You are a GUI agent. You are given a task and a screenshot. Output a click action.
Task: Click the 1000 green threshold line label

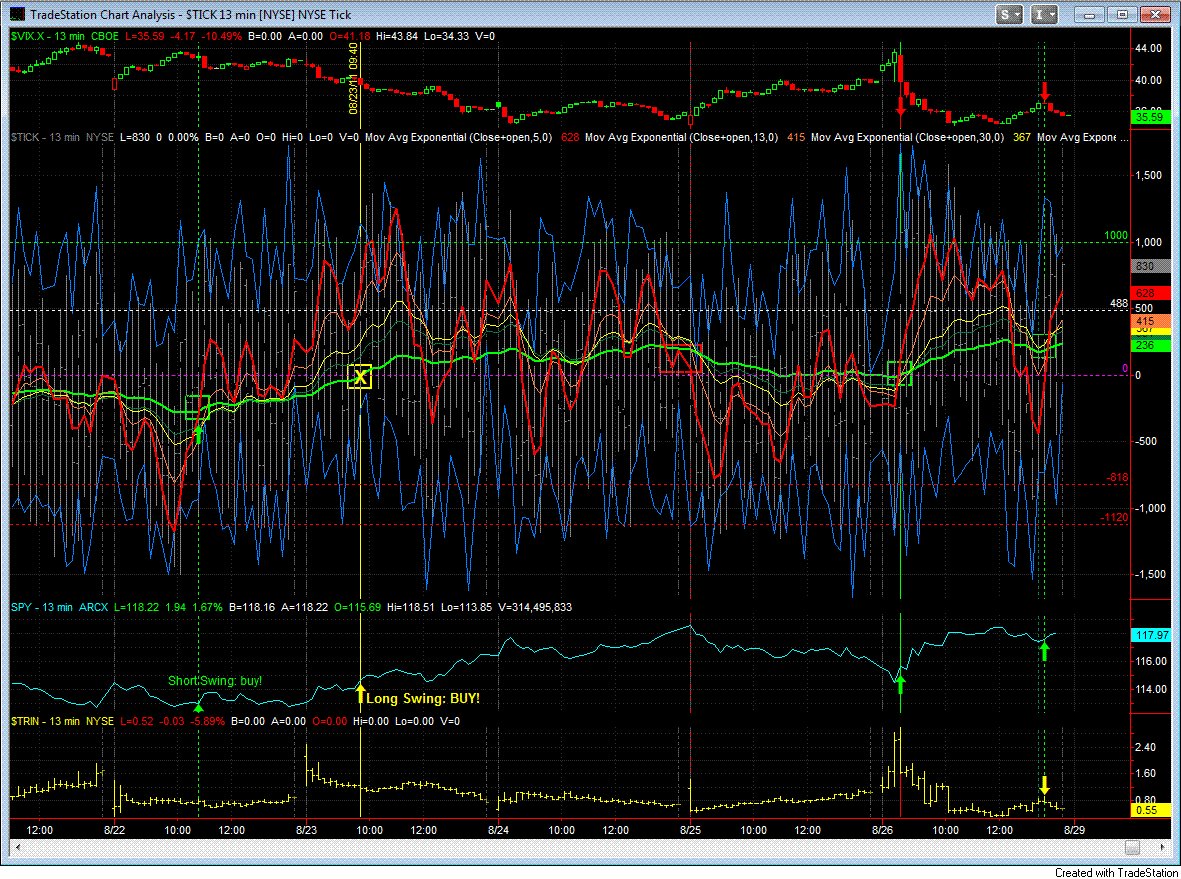(1116, 236)
